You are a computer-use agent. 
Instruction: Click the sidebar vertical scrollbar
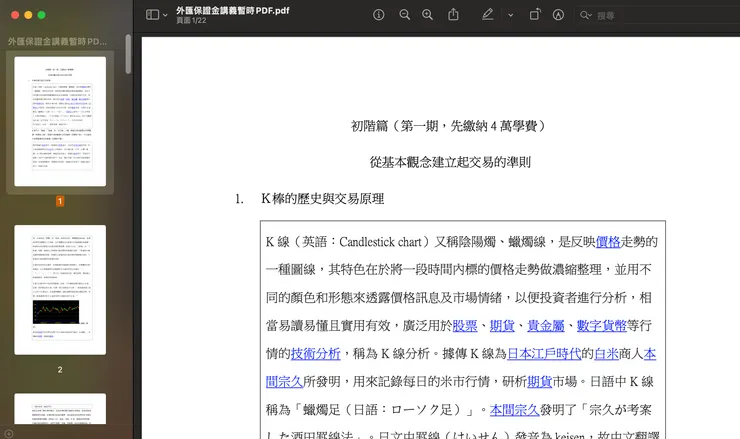click(128, 54)
